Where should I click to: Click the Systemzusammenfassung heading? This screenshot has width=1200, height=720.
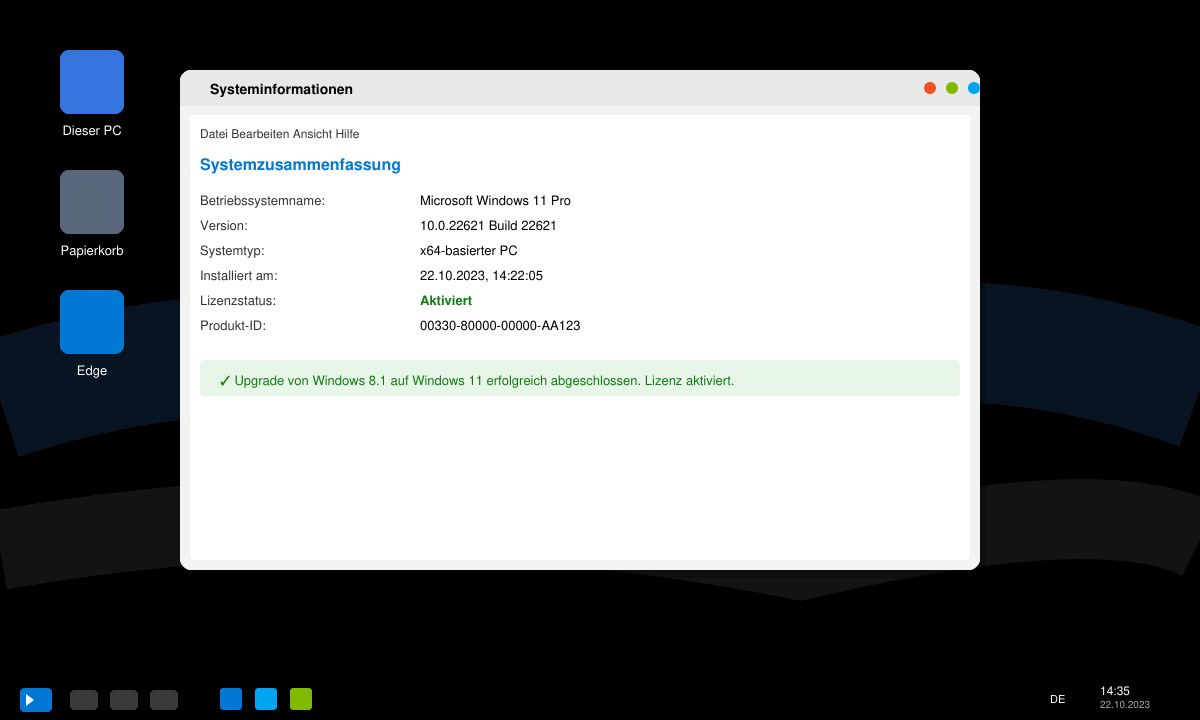(300, 165)
